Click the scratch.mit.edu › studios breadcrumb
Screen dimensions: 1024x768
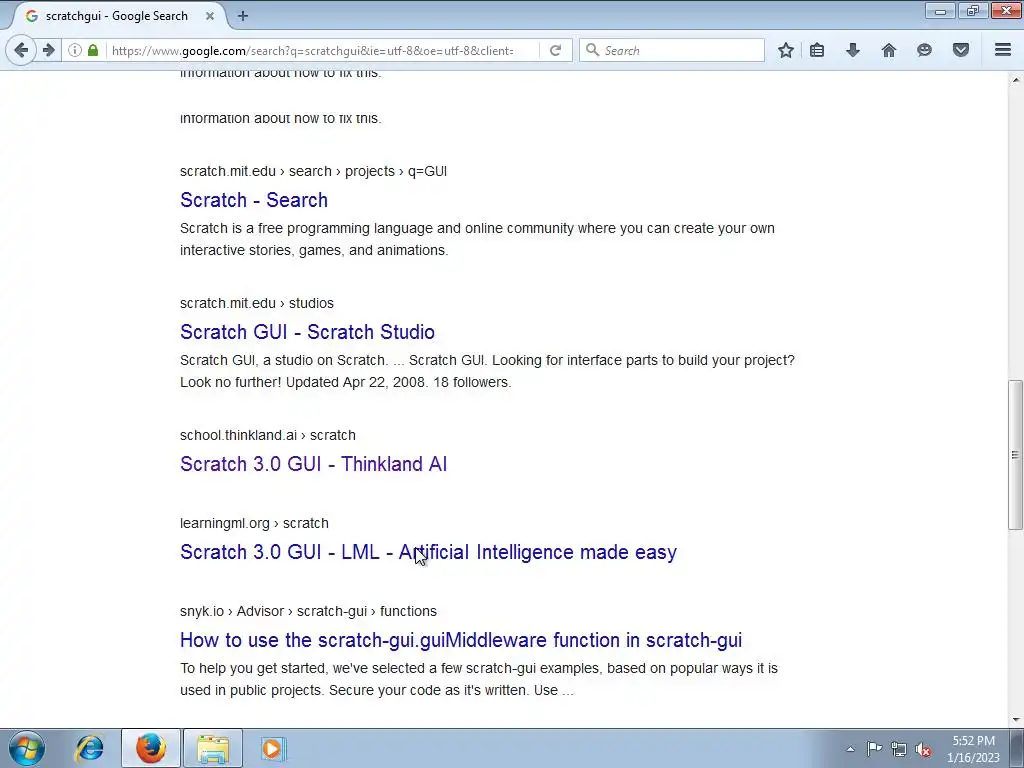point(257,303)
